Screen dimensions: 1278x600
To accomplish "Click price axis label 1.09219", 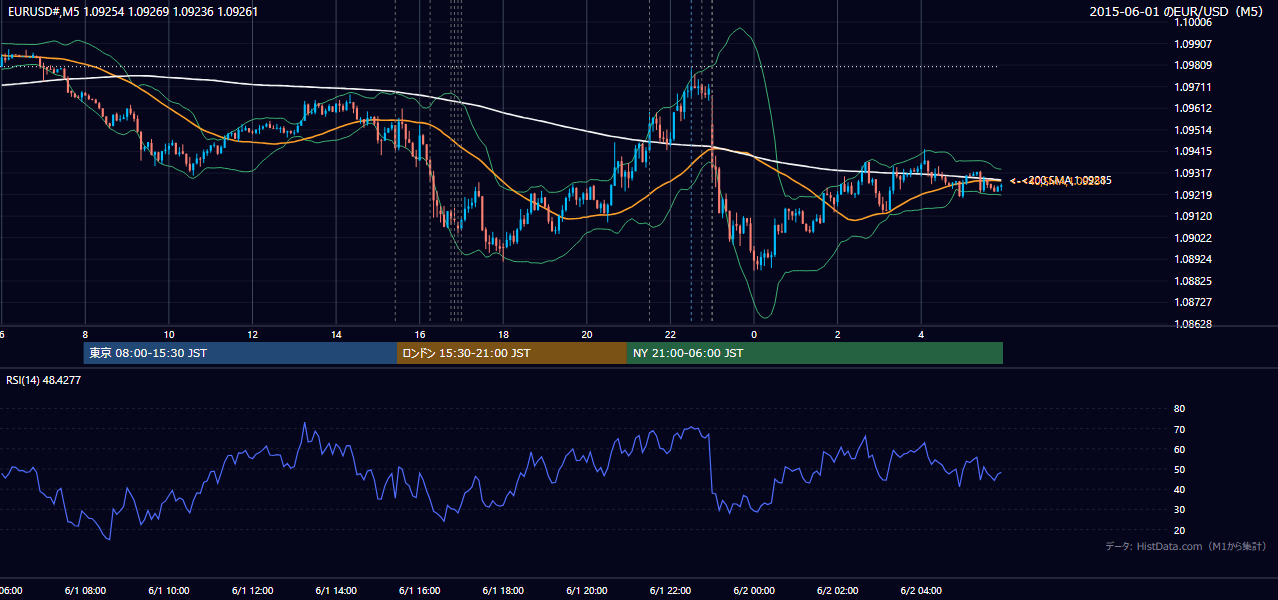I will point(1192,195).
